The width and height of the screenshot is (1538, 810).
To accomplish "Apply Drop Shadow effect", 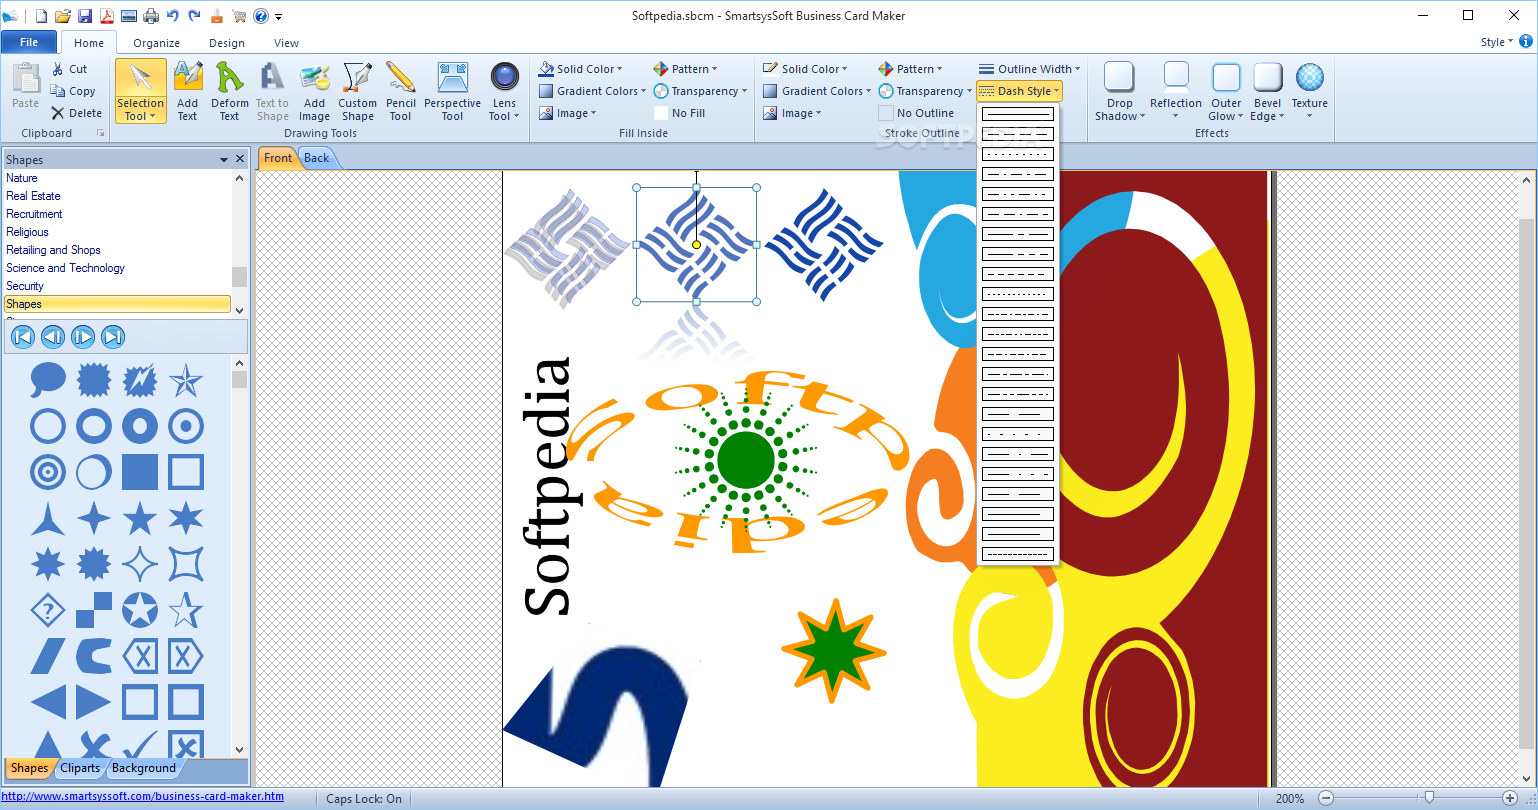I will (1120, 91).
